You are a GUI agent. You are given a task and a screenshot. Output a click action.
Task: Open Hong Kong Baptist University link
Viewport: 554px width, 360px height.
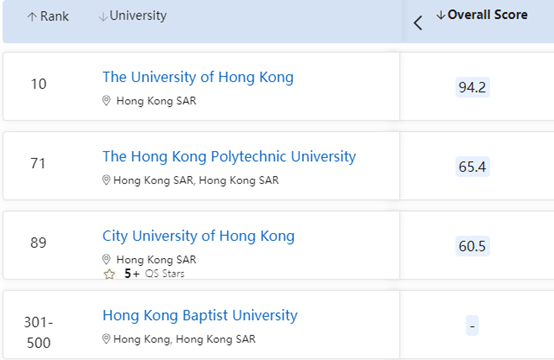coord(200,316)
